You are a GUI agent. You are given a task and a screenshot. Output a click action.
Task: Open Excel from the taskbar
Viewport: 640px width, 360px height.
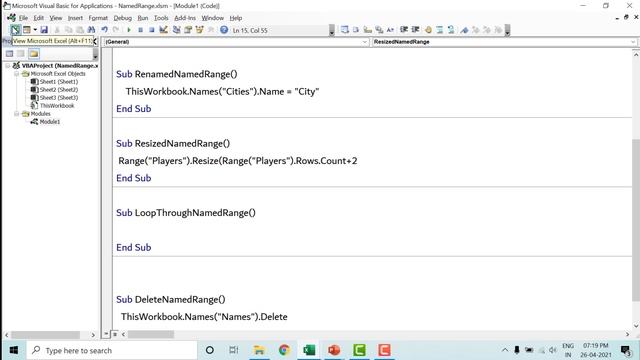click(309, 350)
